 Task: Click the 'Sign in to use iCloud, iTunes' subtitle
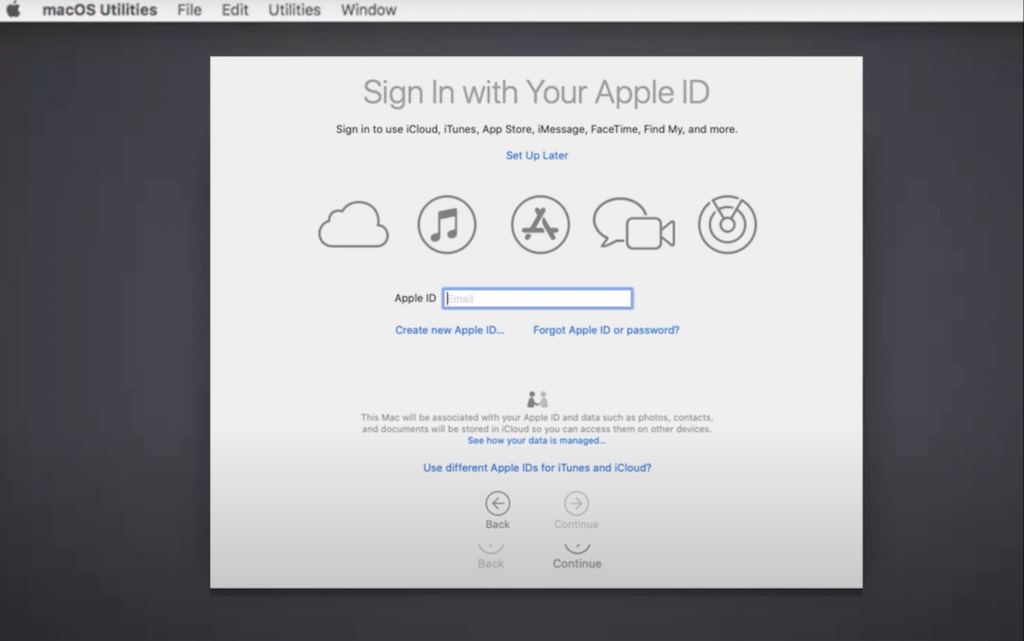point(537,129)
